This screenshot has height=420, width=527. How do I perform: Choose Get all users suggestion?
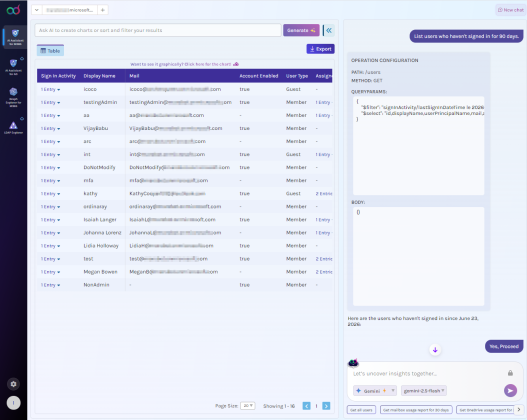point(361,410)
